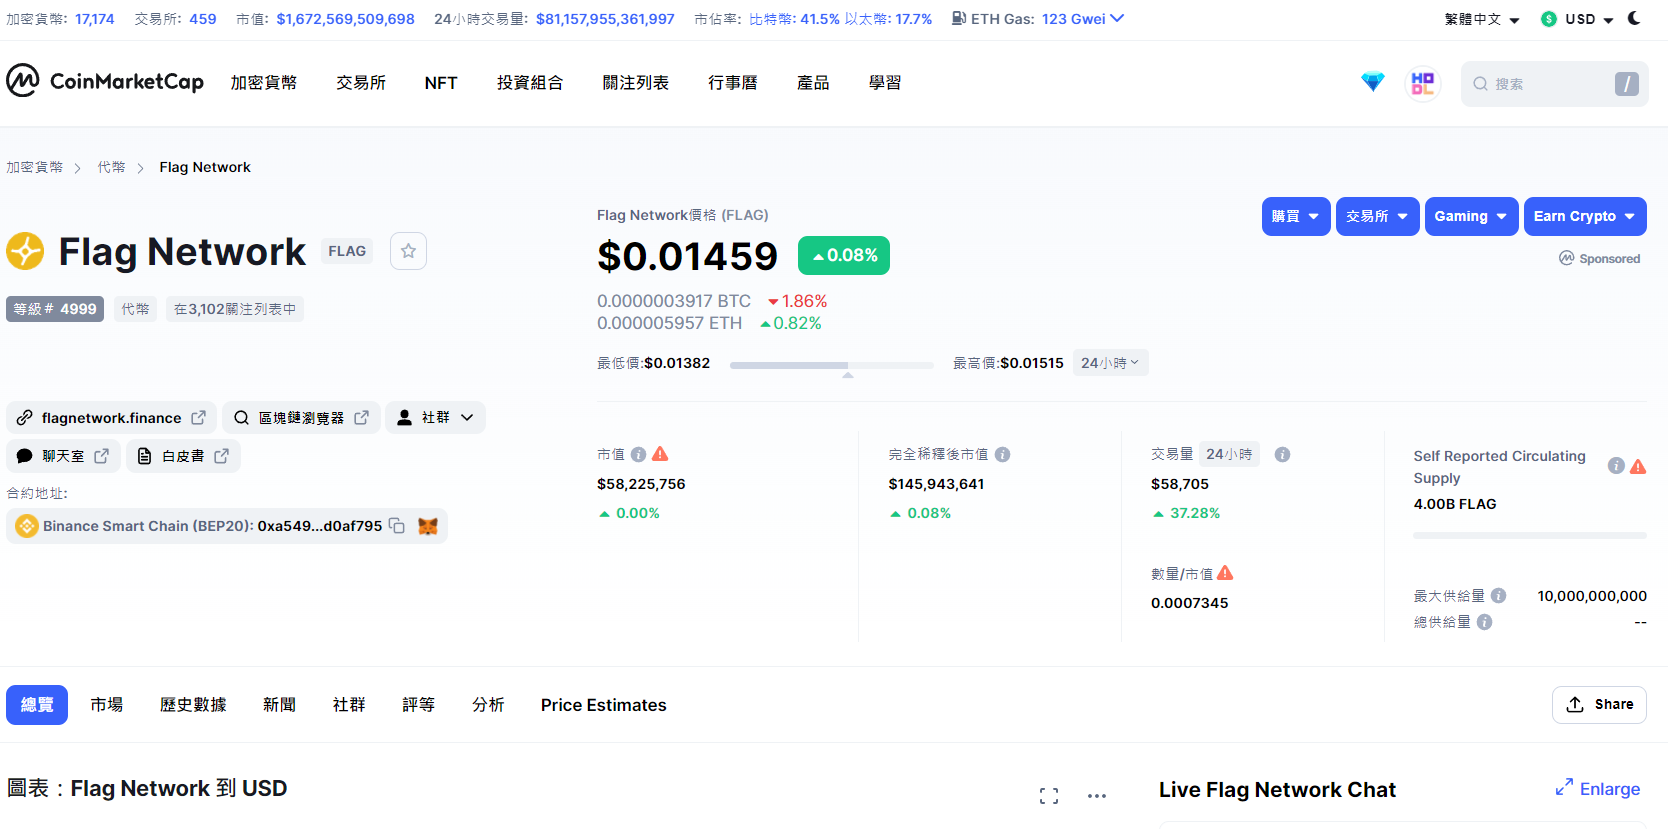Click the Share button
The image size is (1668, 829).
[1599, 705]
